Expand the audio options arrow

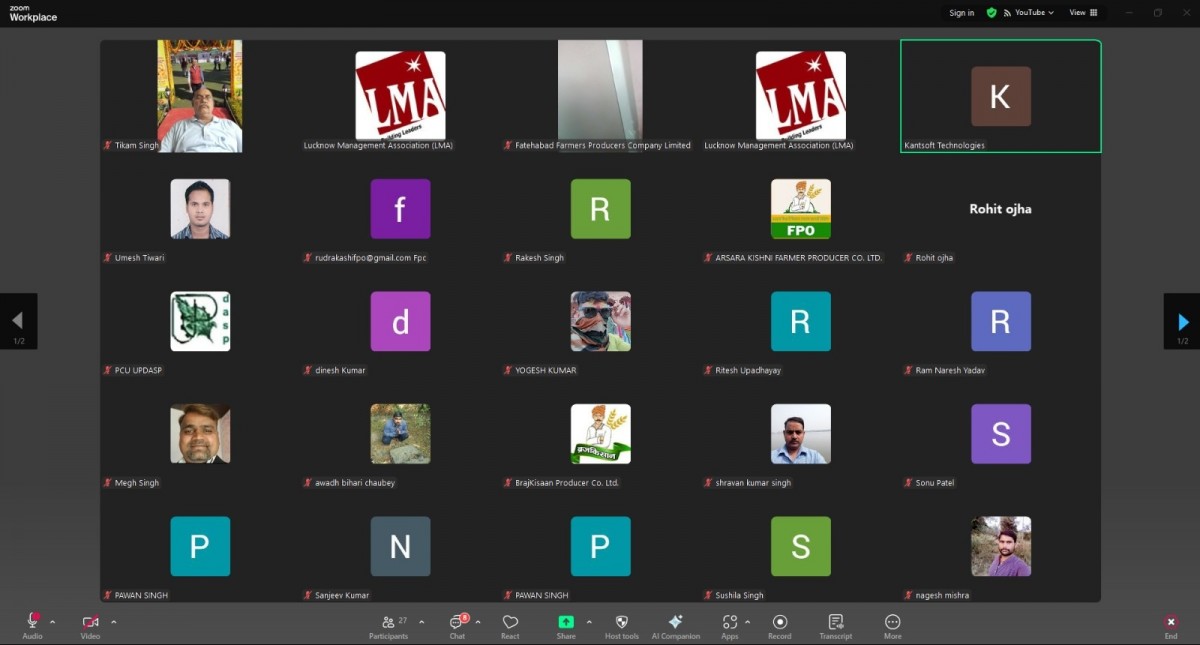(x=53, y=622)
